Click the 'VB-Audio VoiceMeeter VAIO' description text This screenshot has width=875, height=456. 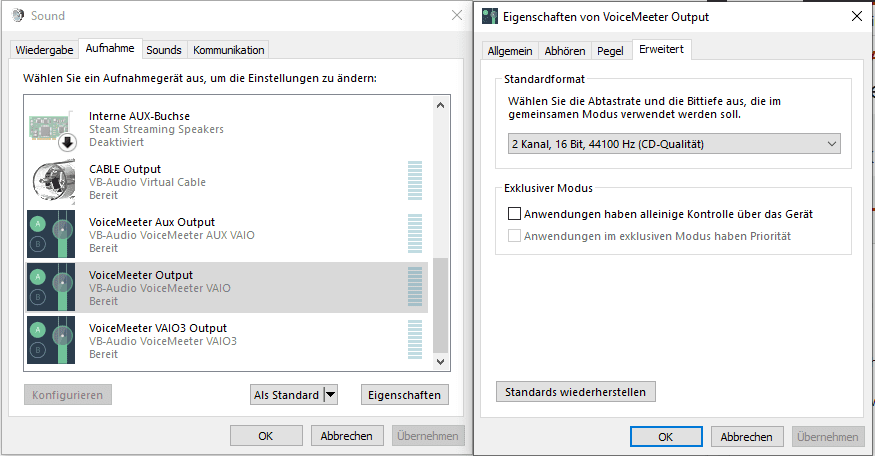coord(160,288)
